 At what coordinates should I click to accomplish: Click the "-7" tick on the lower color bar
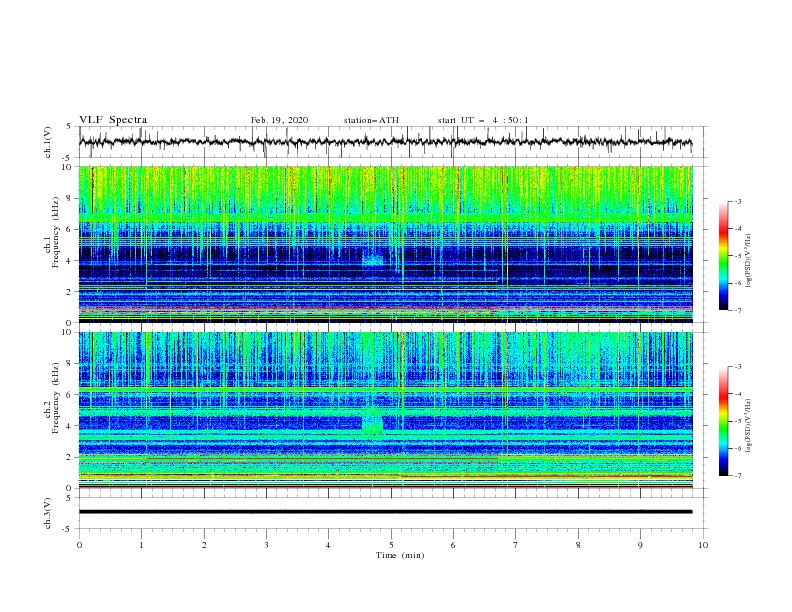(x=737, y=476)
